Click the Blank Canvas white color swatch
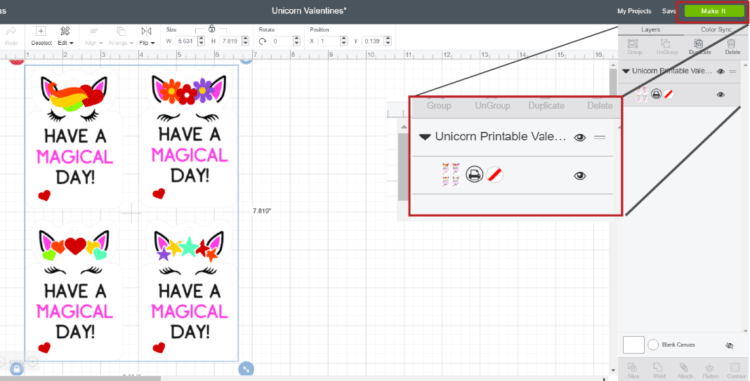The height and width of the screenshot is (381, 750). point(633,345)
